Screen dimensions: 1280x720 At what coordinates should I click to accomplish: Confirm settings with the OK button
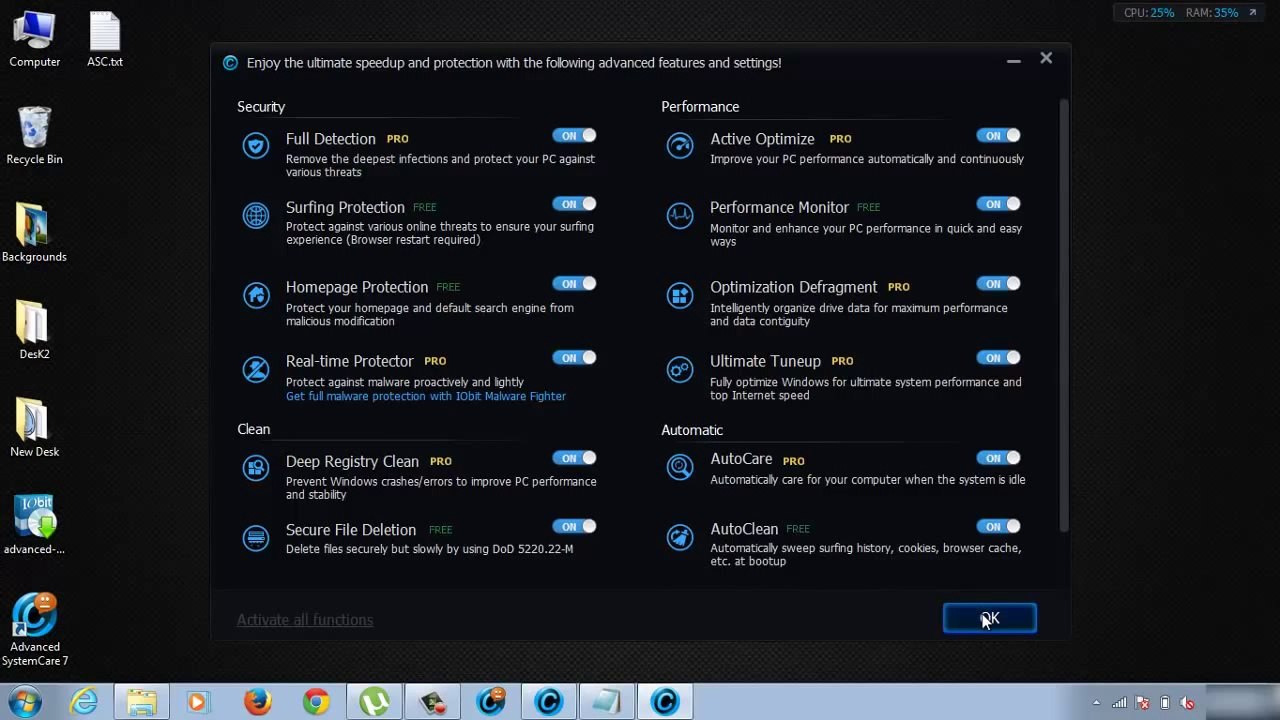point(990,619)
